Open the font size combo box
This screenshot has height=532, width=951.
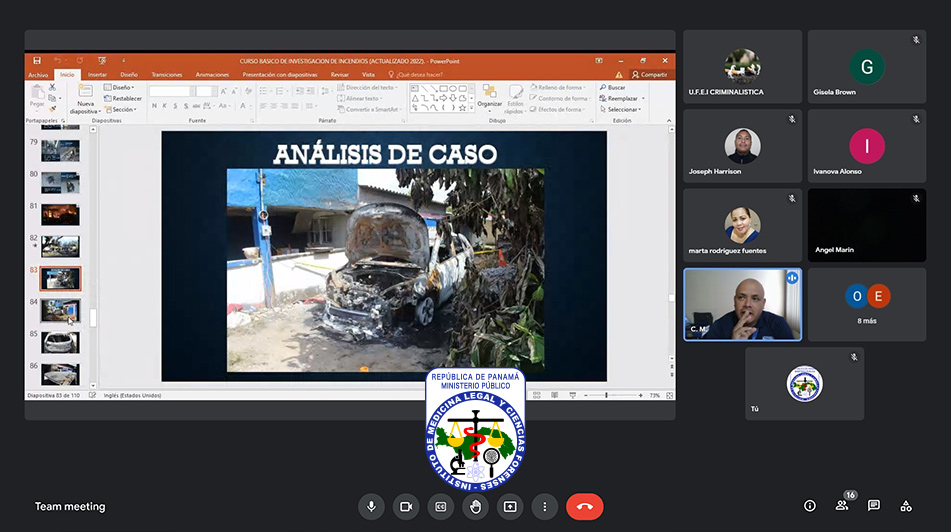pos(206,91)
